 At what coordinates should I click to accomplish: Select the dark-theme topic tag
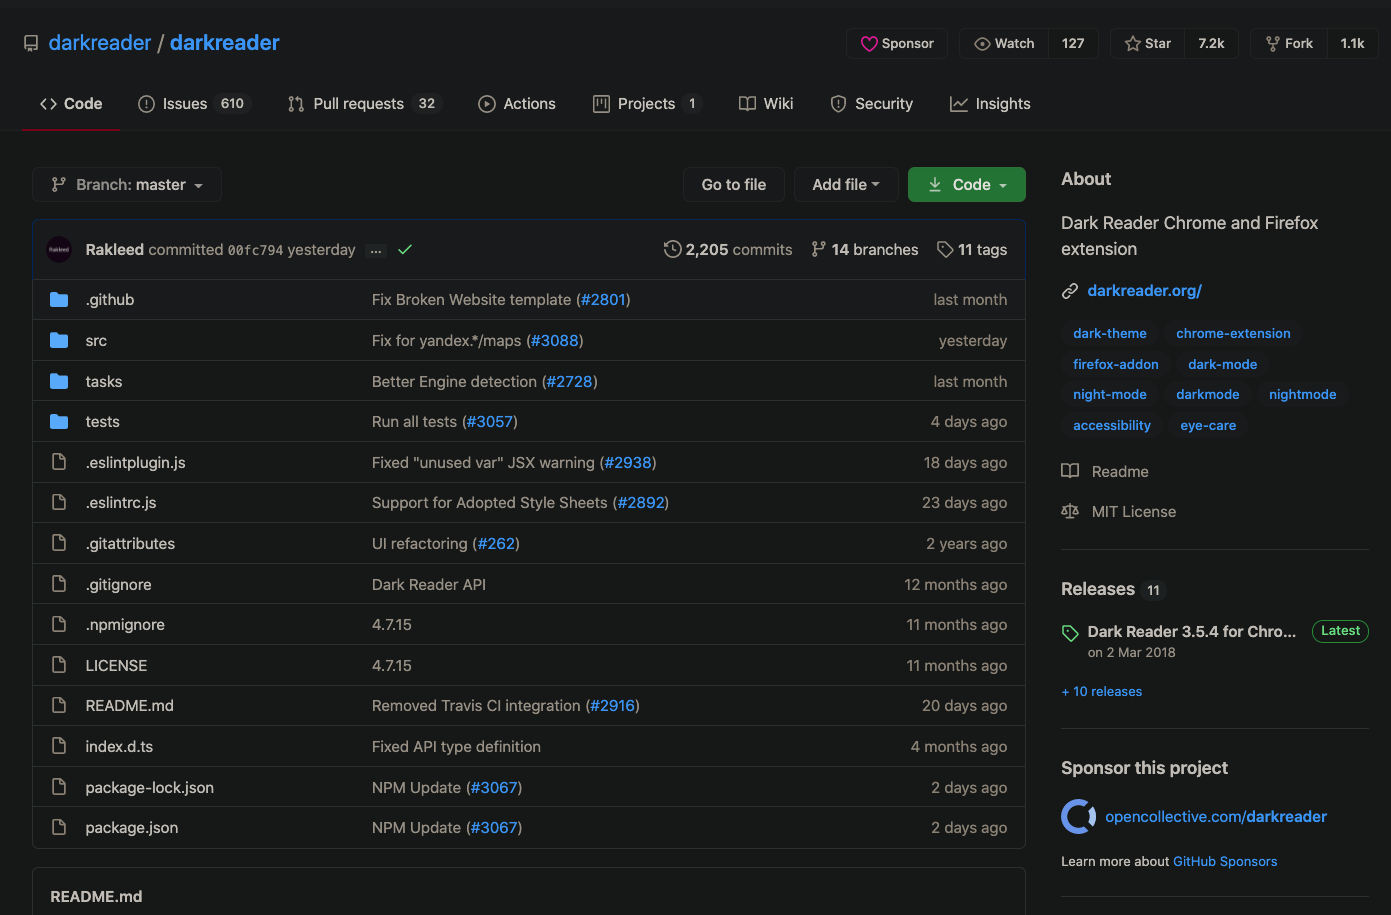1110,334
